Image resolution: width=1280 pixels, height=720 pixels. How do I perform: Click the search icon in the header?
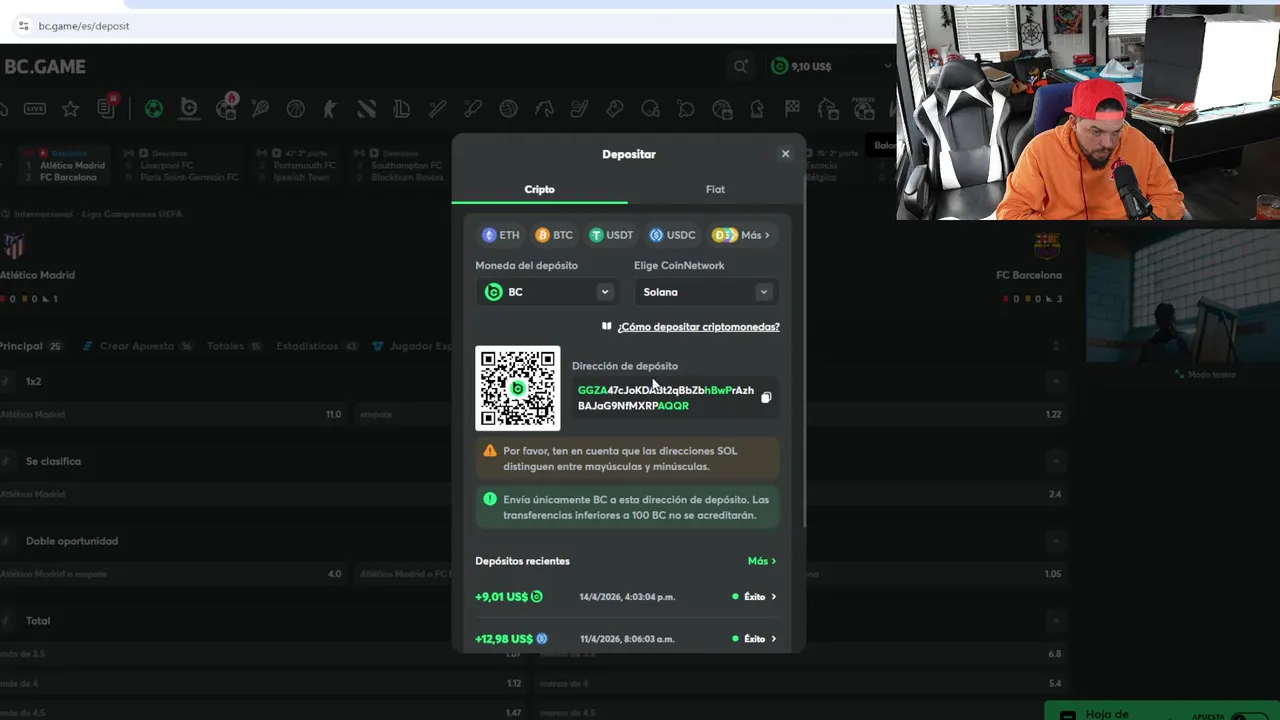click(741, 66)
